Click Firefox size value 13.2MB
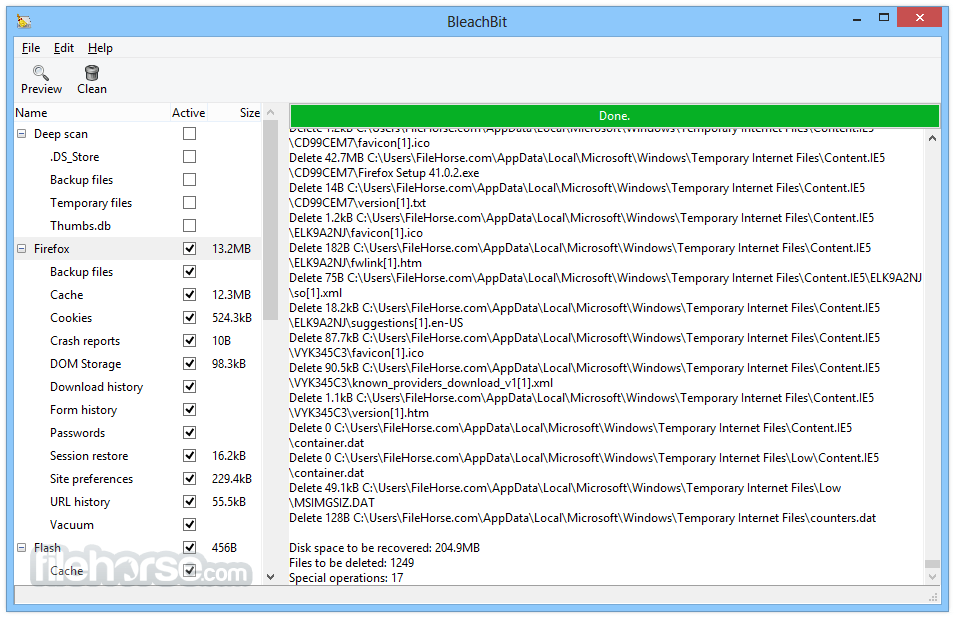Screen dimensions: 955x617 (231, 249)
